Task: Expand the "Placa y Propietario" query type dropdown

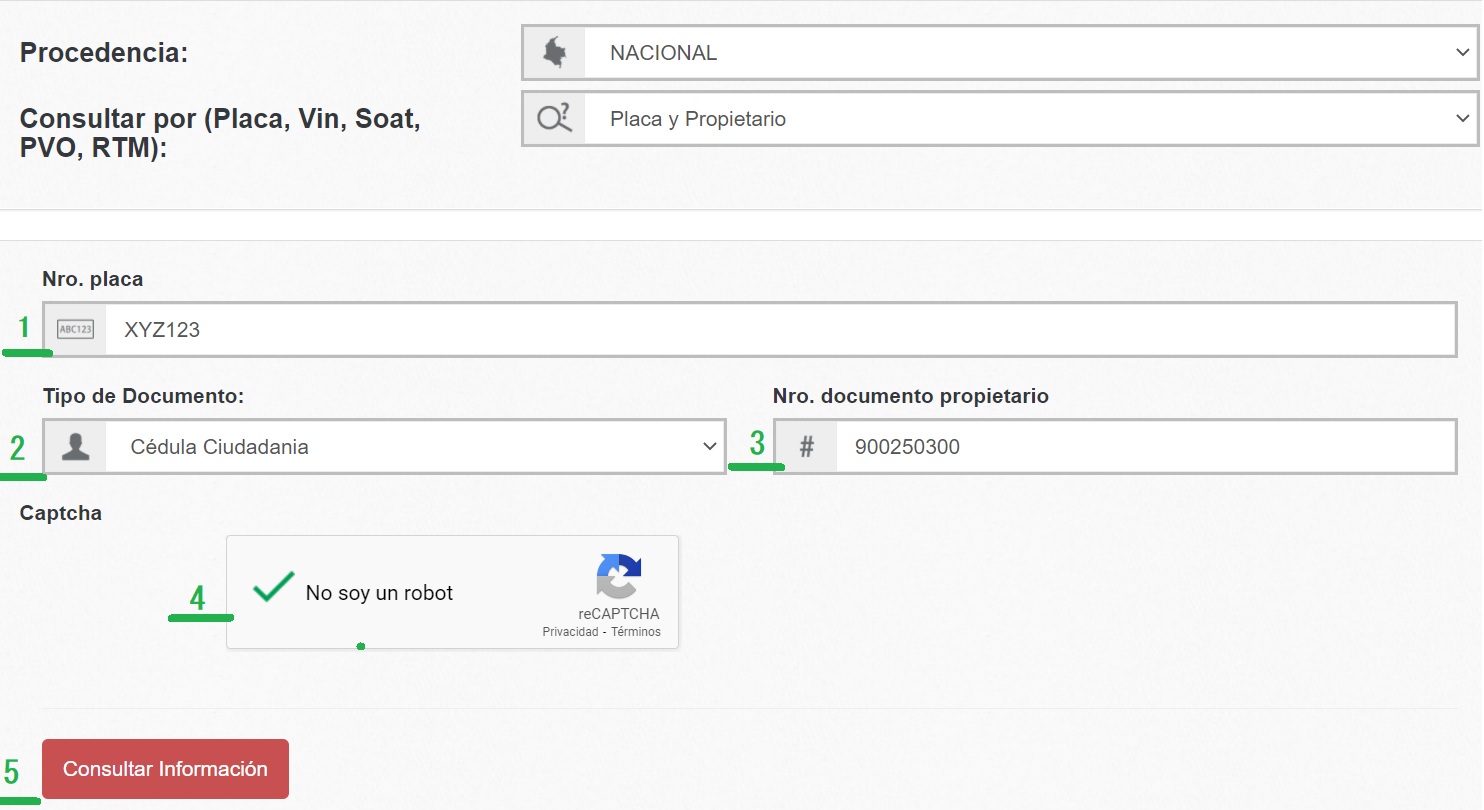Action: click(1028, 119)
